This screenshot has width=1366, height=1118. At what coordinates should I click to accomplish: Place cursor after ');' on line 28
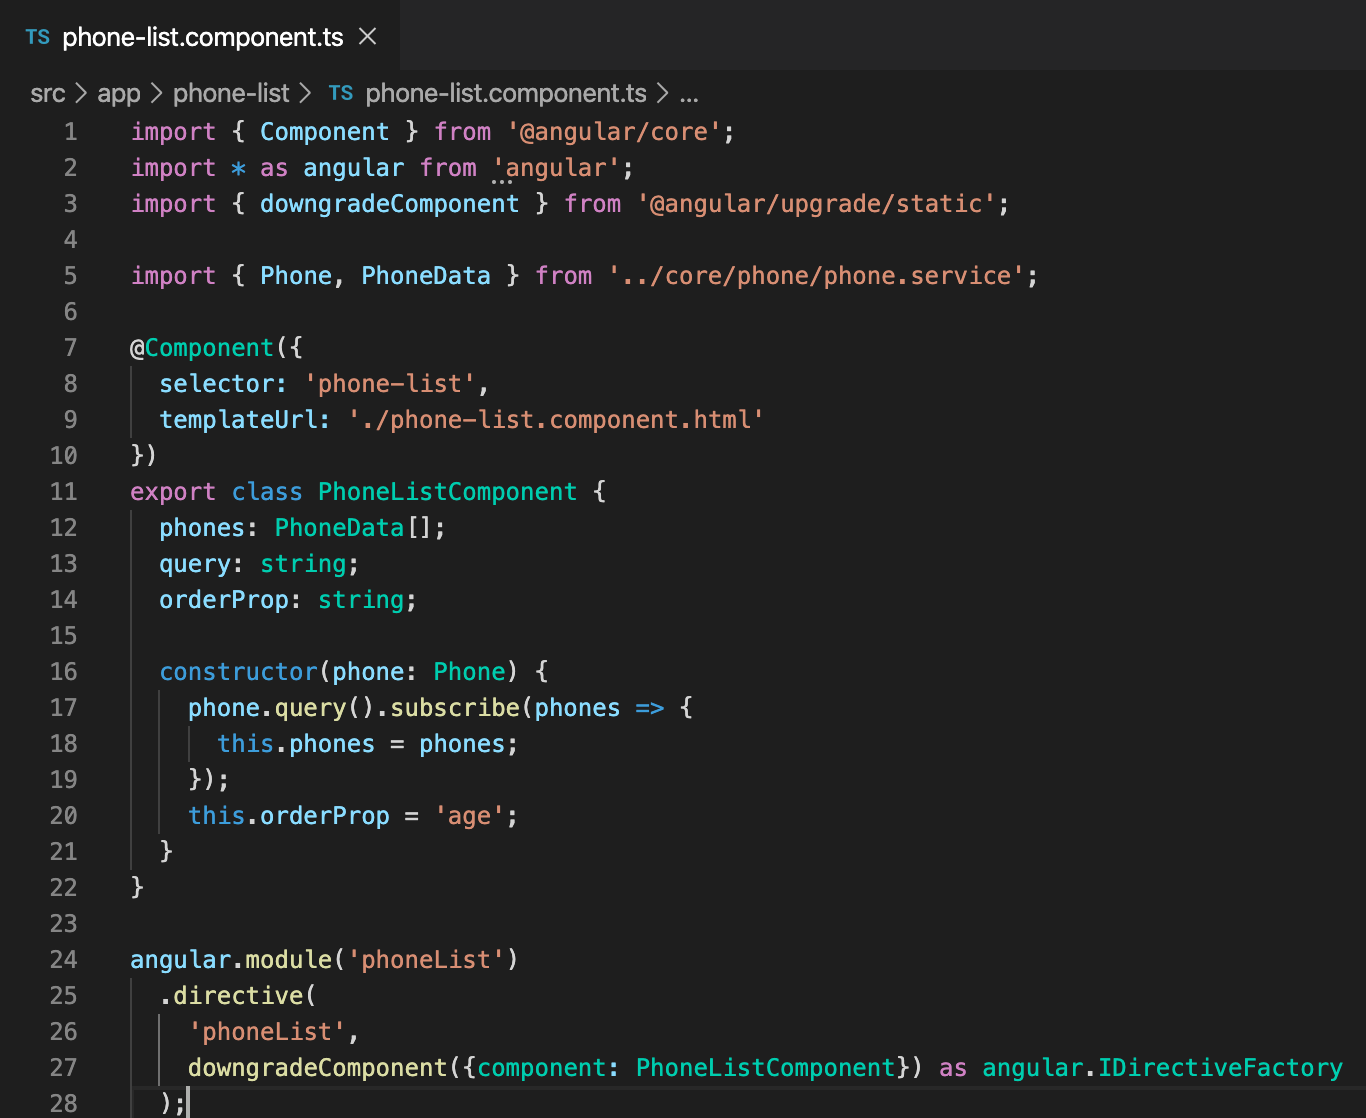[187, 1104]
